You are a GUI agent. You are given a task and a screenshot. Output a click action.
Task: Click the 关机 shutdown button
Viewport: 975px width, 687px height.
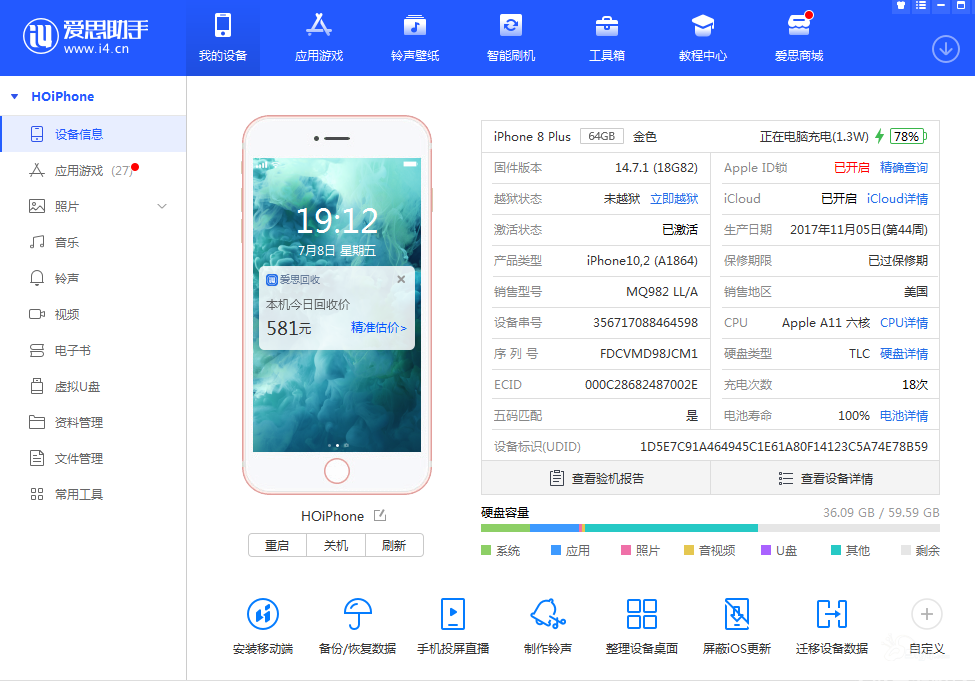click(x=336, y=545)
